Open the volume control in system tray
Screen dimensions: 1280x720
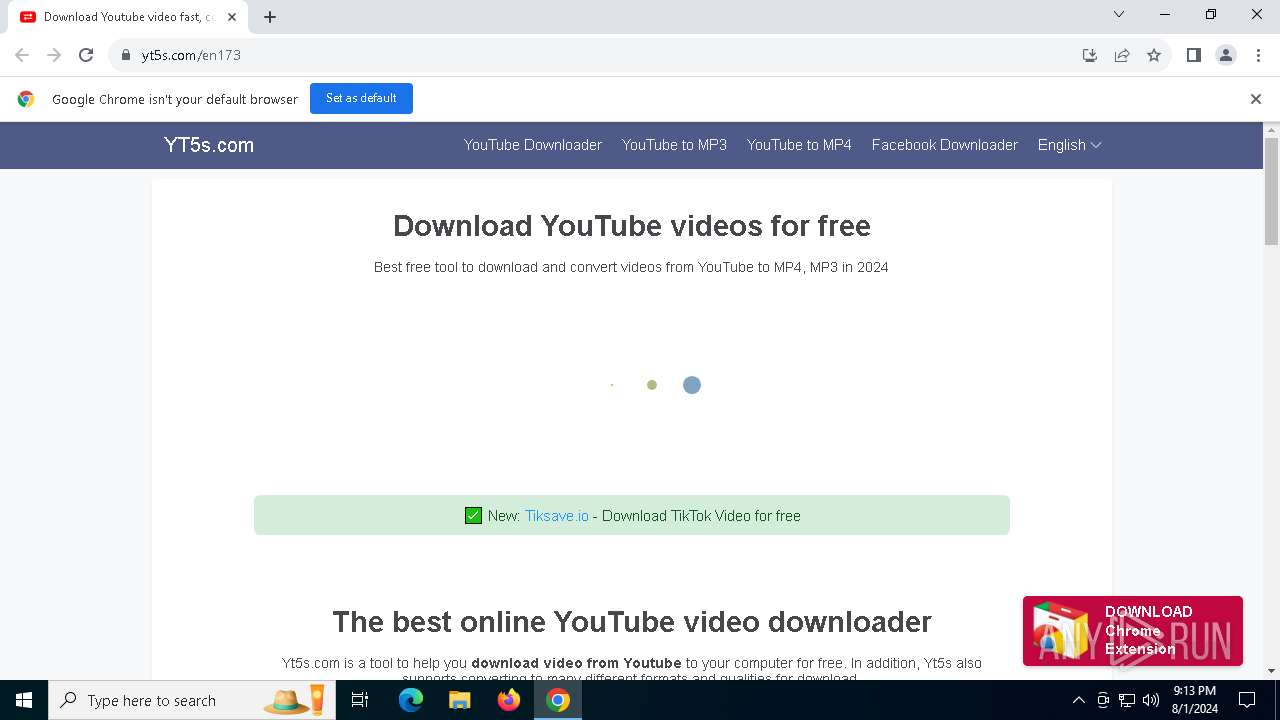pyautogui.click(x=1151, y=700)
